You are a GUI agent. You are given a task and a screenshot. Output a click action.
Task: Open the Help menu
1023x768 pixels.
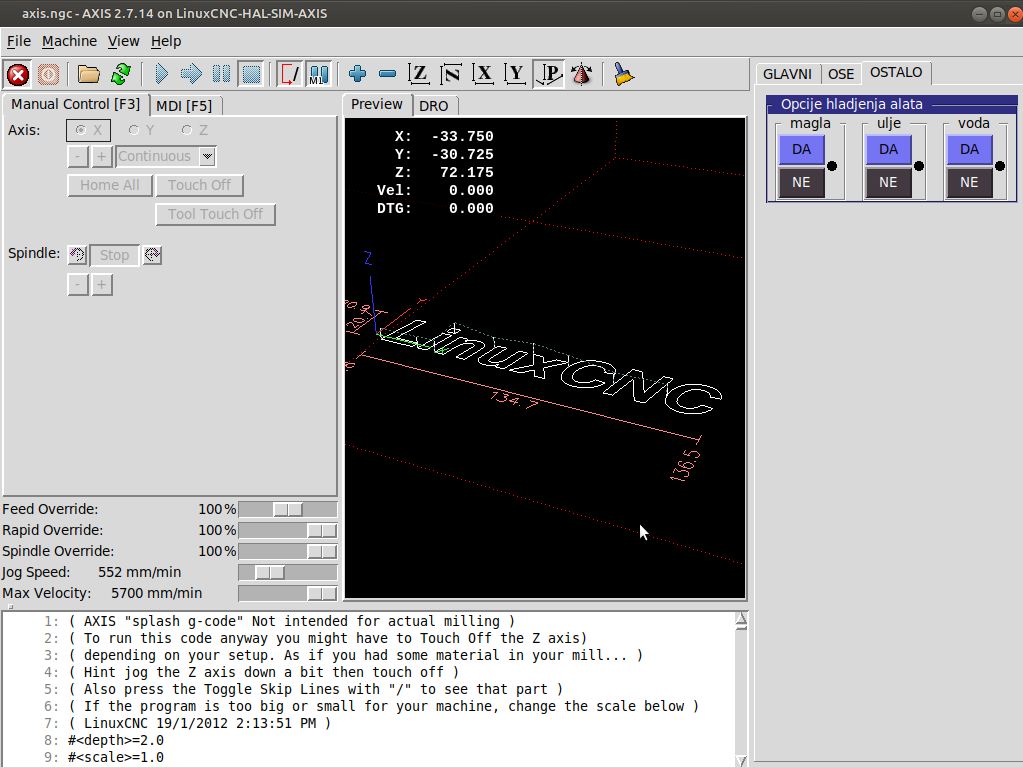166,41
